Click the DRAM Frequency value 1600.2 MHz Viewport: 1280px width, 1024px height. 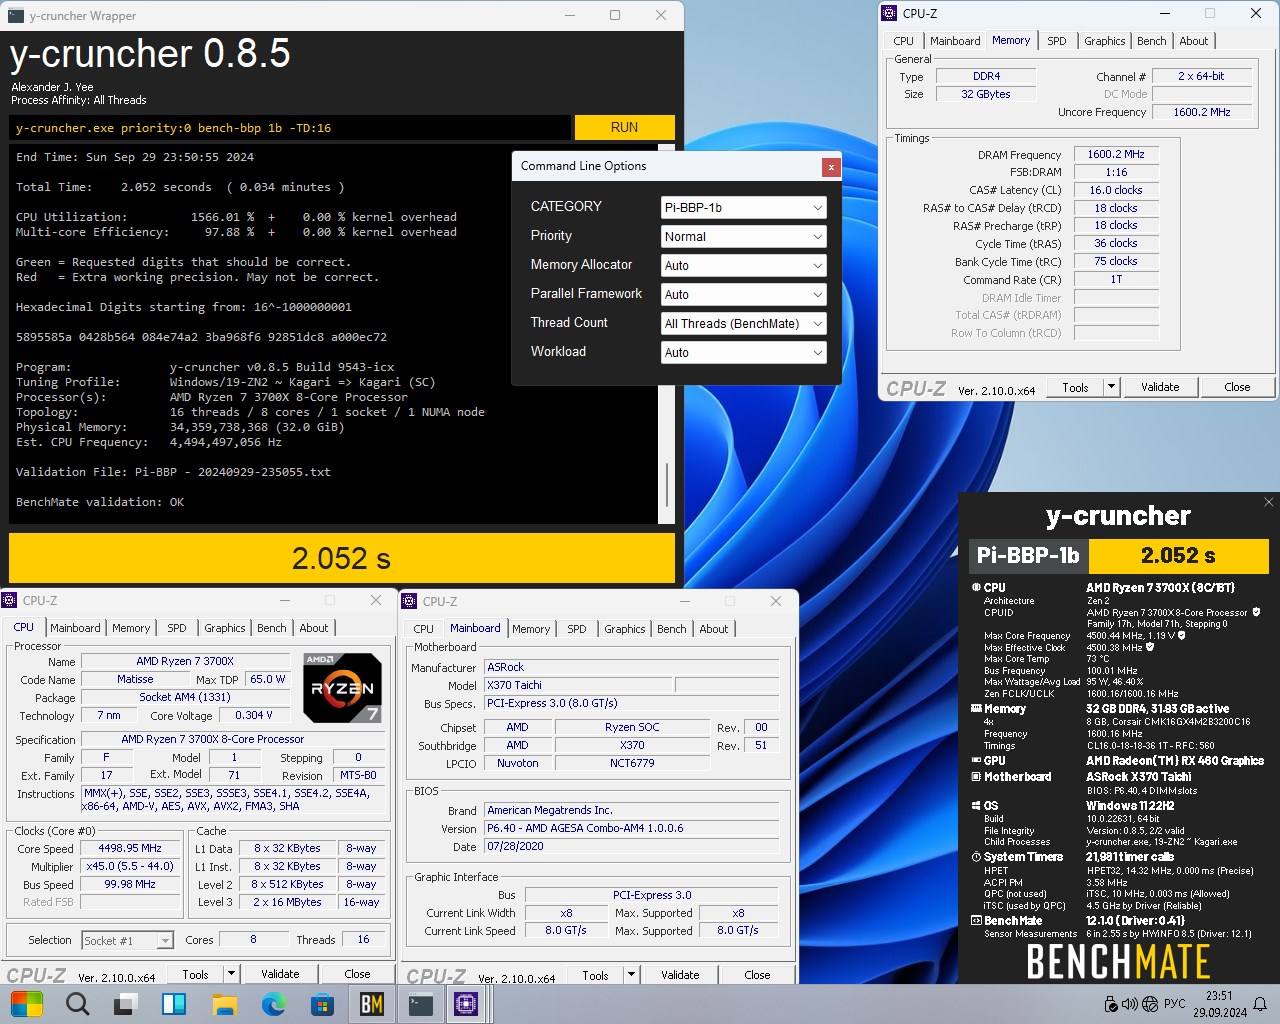pos(1116,155)
